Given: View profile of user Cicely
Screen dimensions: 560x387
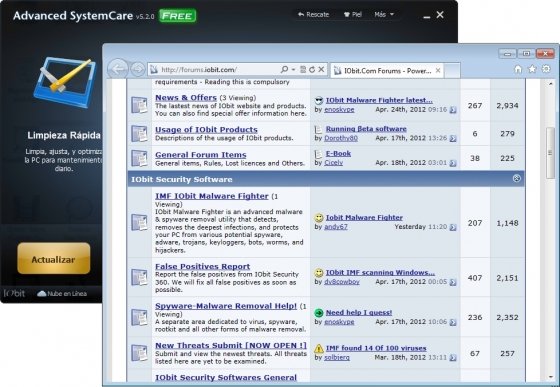Looking at the screenshot, I should pyautogui.click(x=333, y=163).
